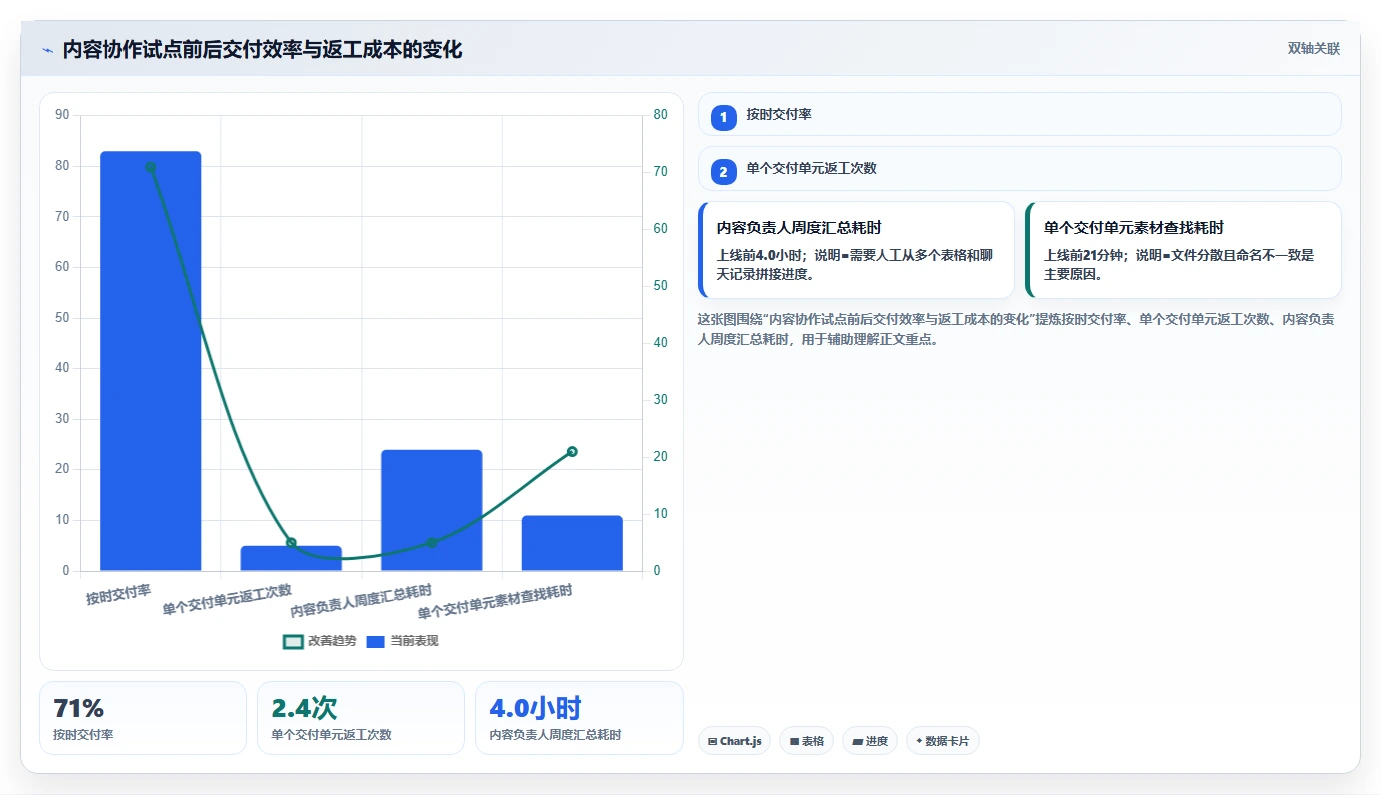Click the 71% 按时交付率 stat card

(x=143, y=718)
